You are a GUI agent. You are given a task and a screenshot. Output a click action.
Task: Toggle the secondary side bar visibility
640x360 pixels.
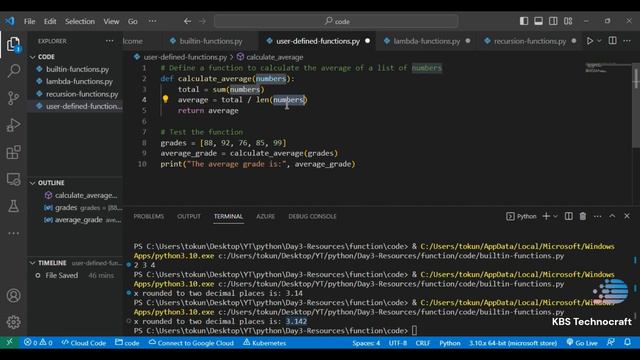click(553, 21)
